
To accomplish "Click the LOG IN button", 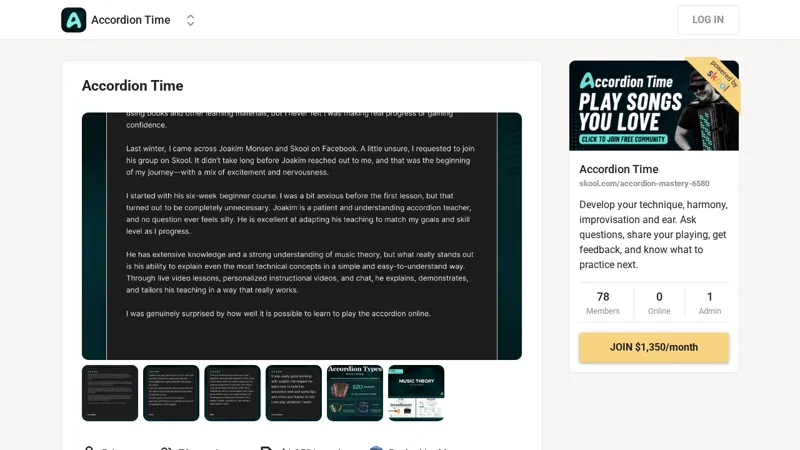I will [708, 20].
